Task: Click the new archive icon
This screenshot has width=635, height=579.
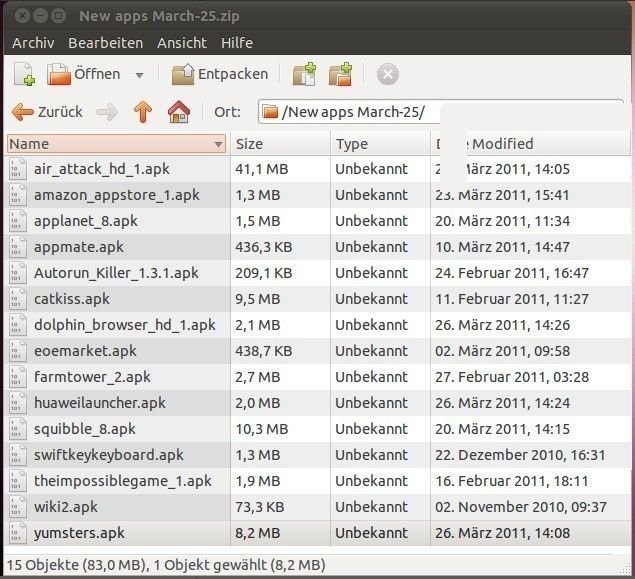Action: (24, 74)
